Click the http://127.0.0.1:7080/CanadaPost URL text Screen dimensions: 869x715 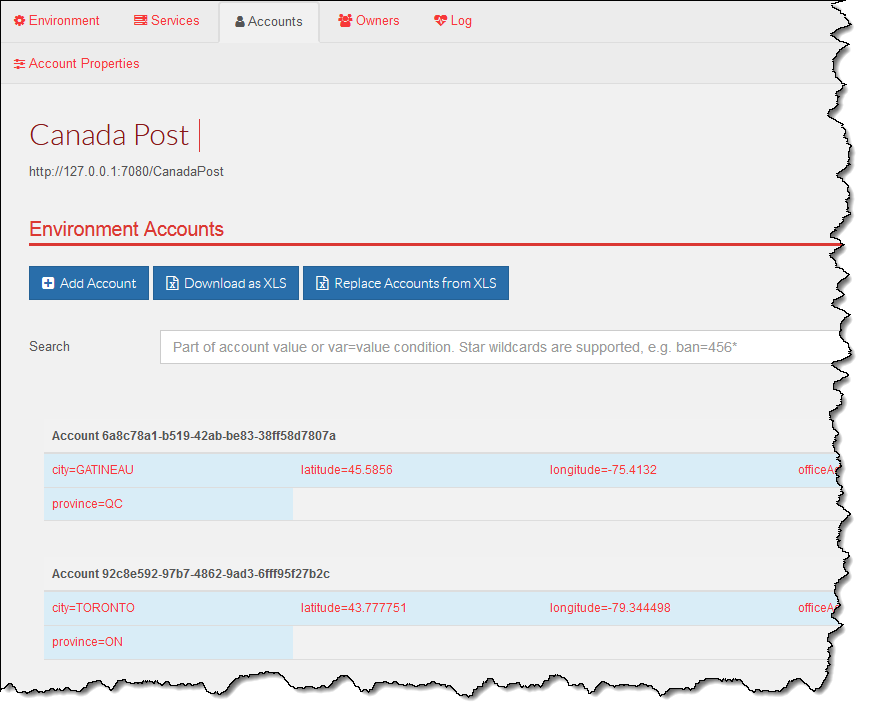[126, 172]
